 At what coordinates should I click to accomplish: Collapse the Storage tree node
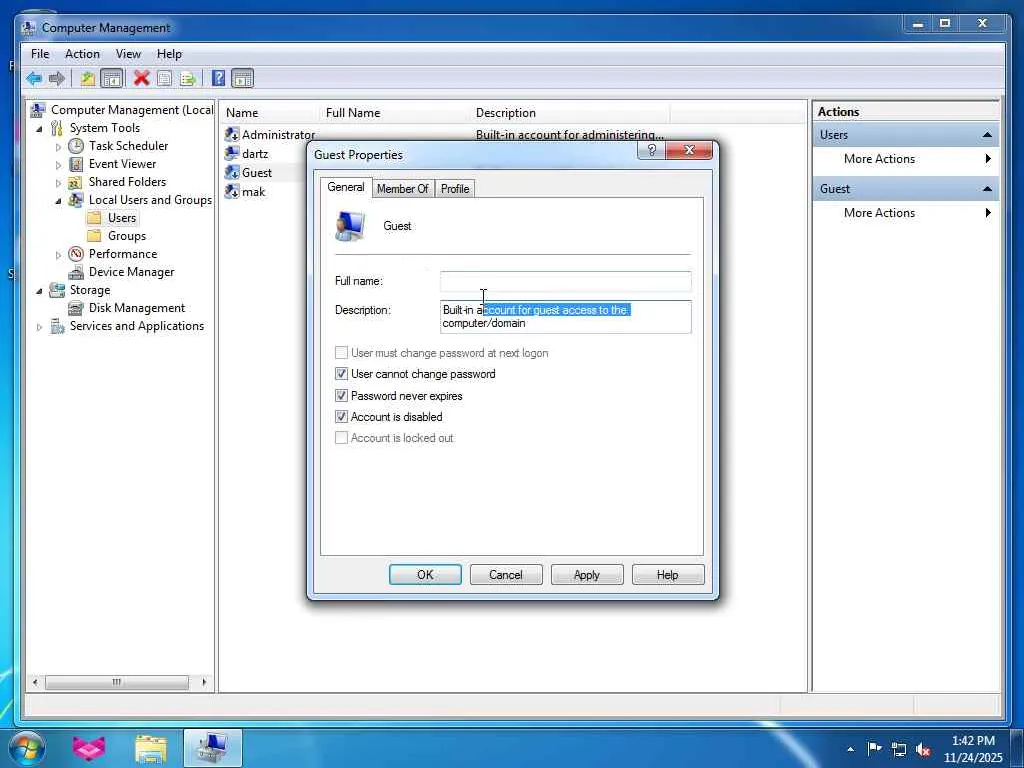[39, 291]
